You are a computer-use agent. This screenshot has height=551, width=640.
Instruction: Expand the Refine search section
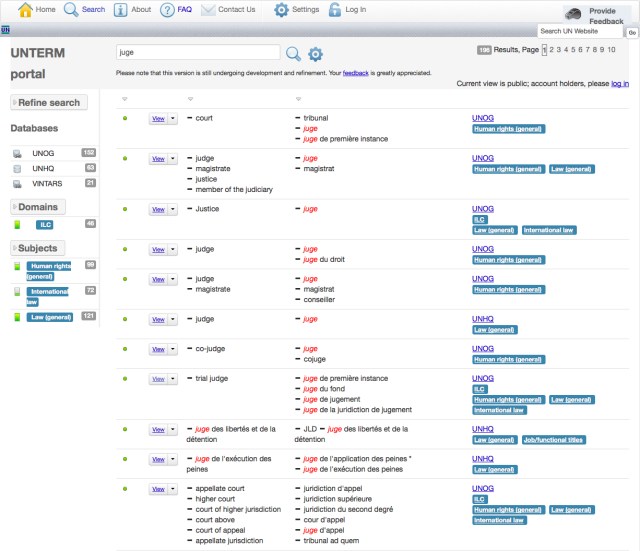tap(48, 102)
